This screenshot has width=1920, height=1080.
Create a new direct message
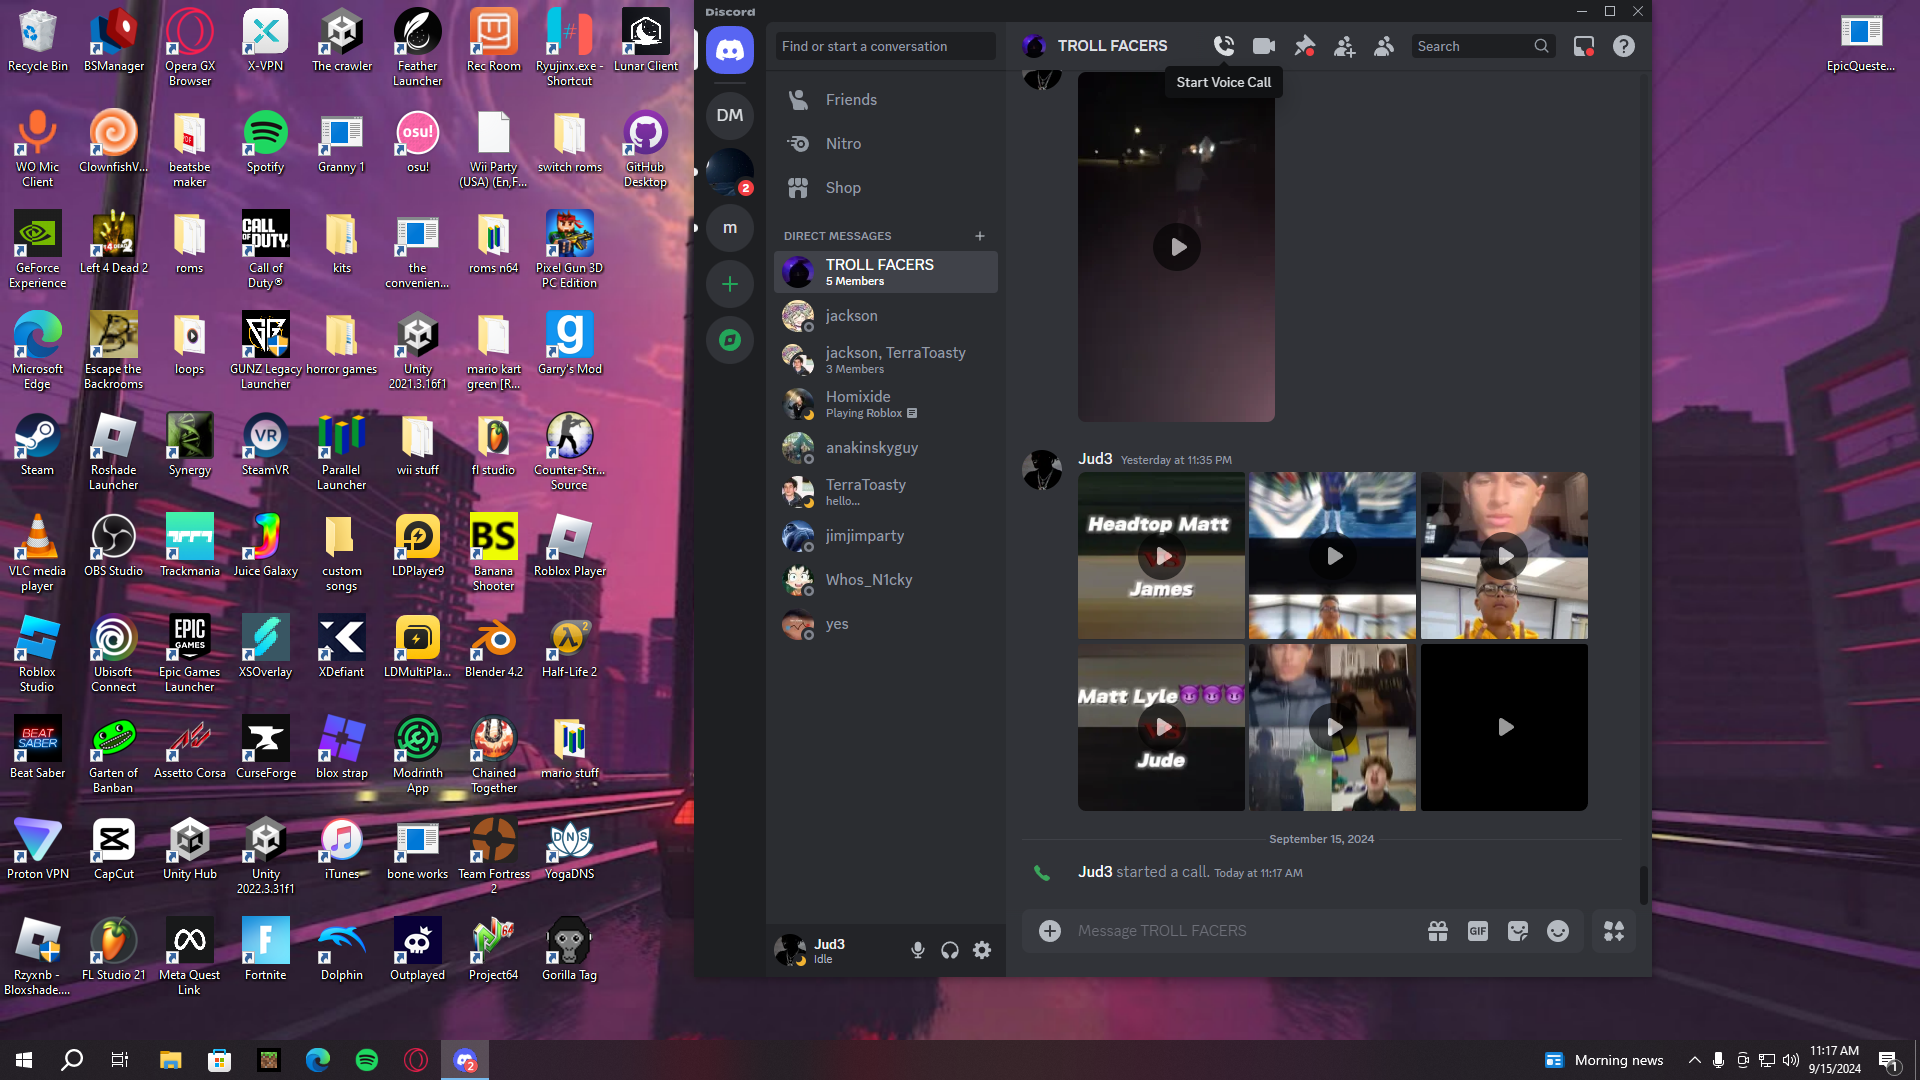tap(980, 236)
